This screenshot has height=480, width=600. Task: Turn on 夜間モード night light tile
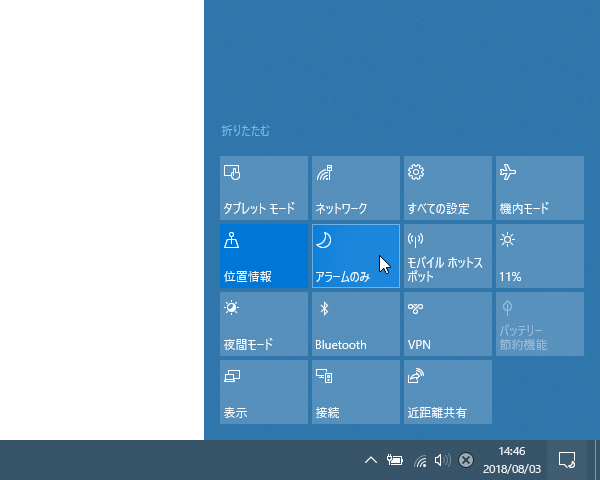pos(264,324)
